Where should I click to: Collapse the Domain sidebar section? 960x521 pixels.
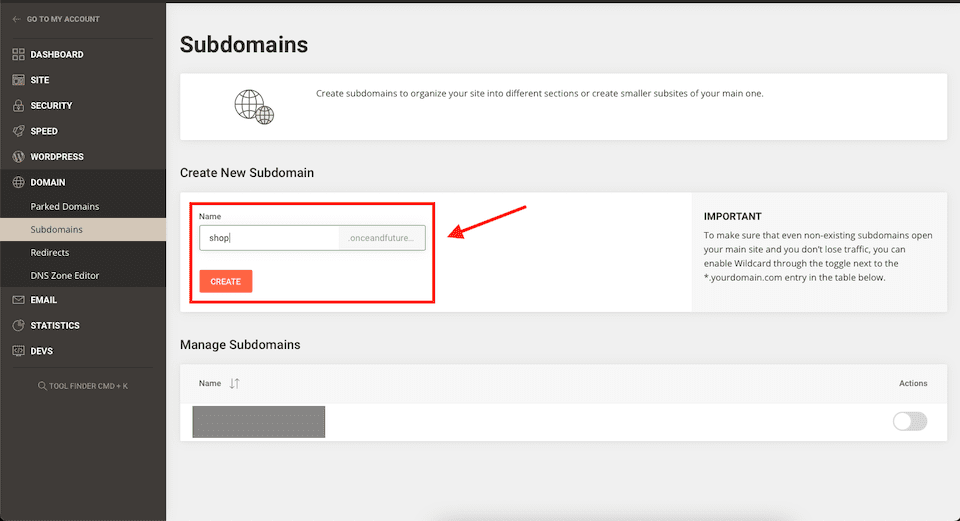tap(48, 182)
